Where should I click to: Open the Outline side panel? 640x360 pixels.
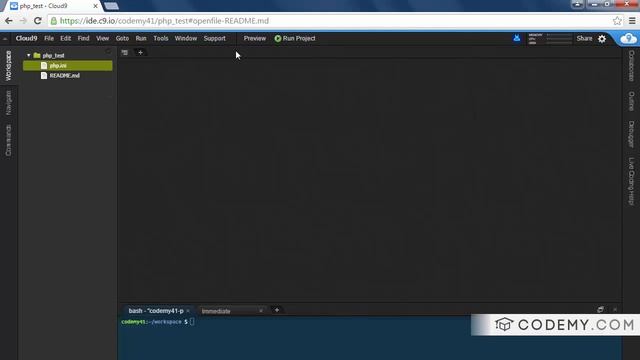tap(631, 101)
